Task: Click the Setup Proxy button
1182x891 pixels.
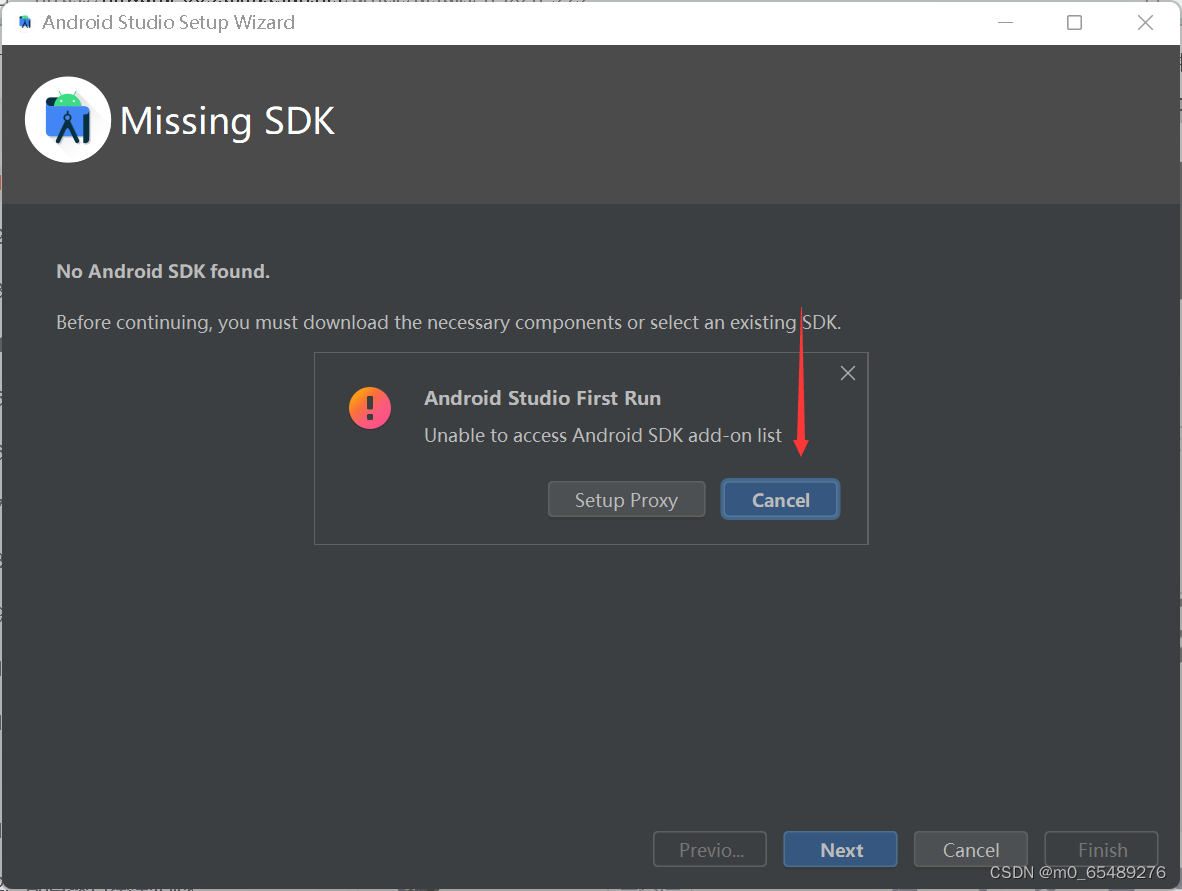Action: (x=626, y=500)
